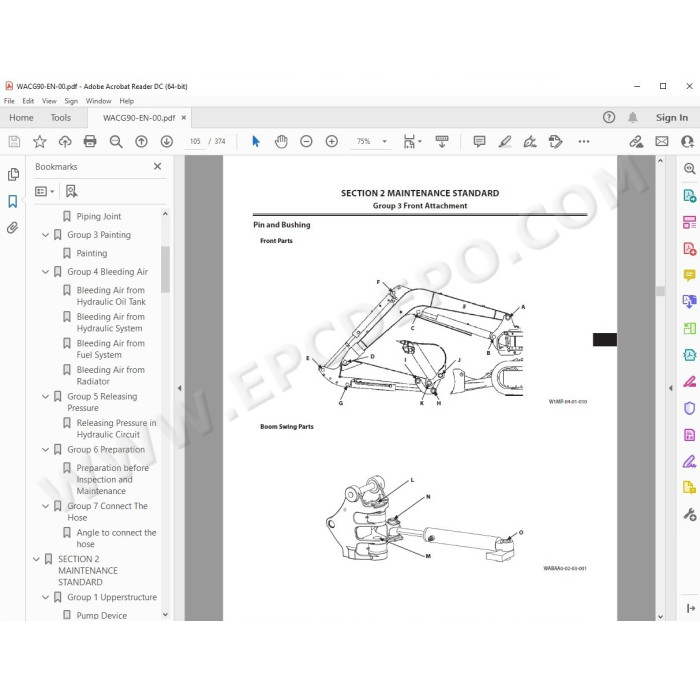Jump to Angle to connect the hose

click(117, 538)
